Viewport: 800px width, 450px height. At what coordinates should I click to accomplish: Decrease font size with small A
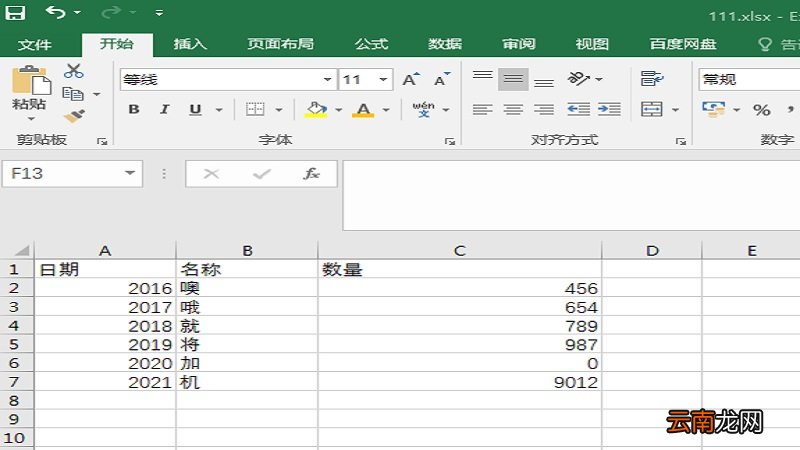pos(441,80)
